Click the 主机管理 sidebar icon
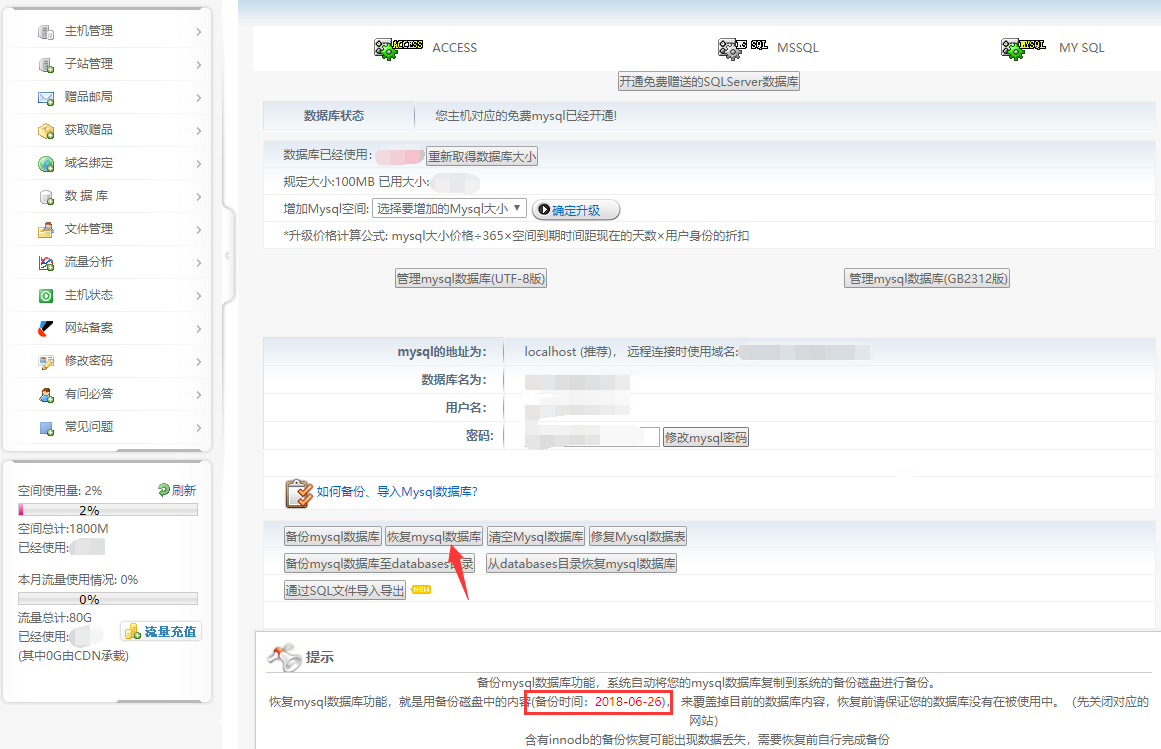1161x749 pixels. coord(46,32)
